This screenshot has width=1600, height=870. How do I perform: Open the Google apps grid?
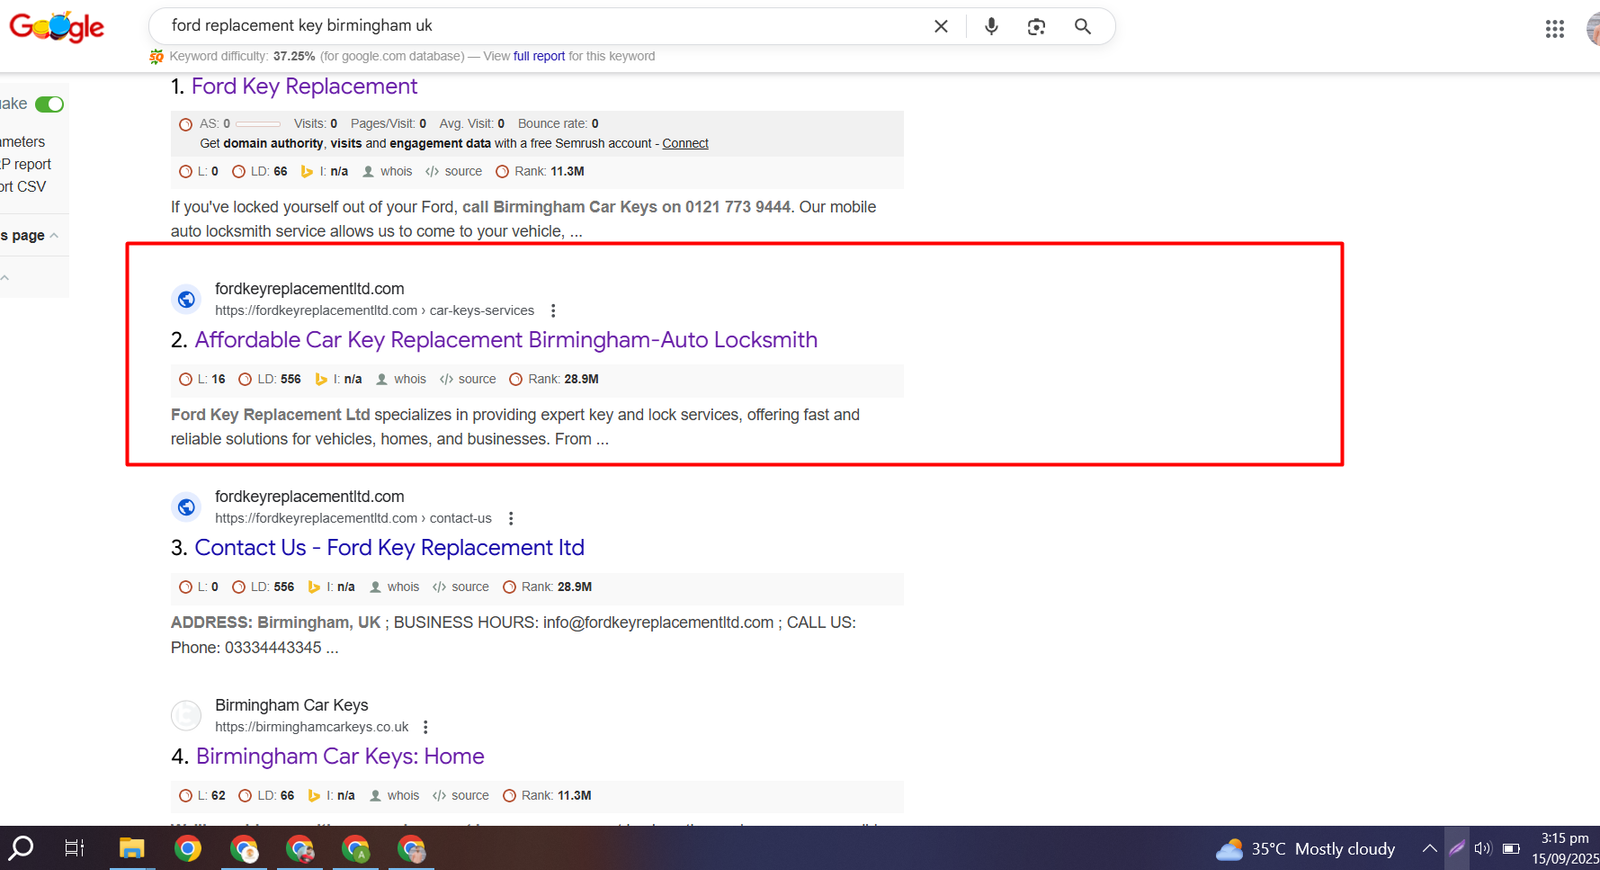1554,29
